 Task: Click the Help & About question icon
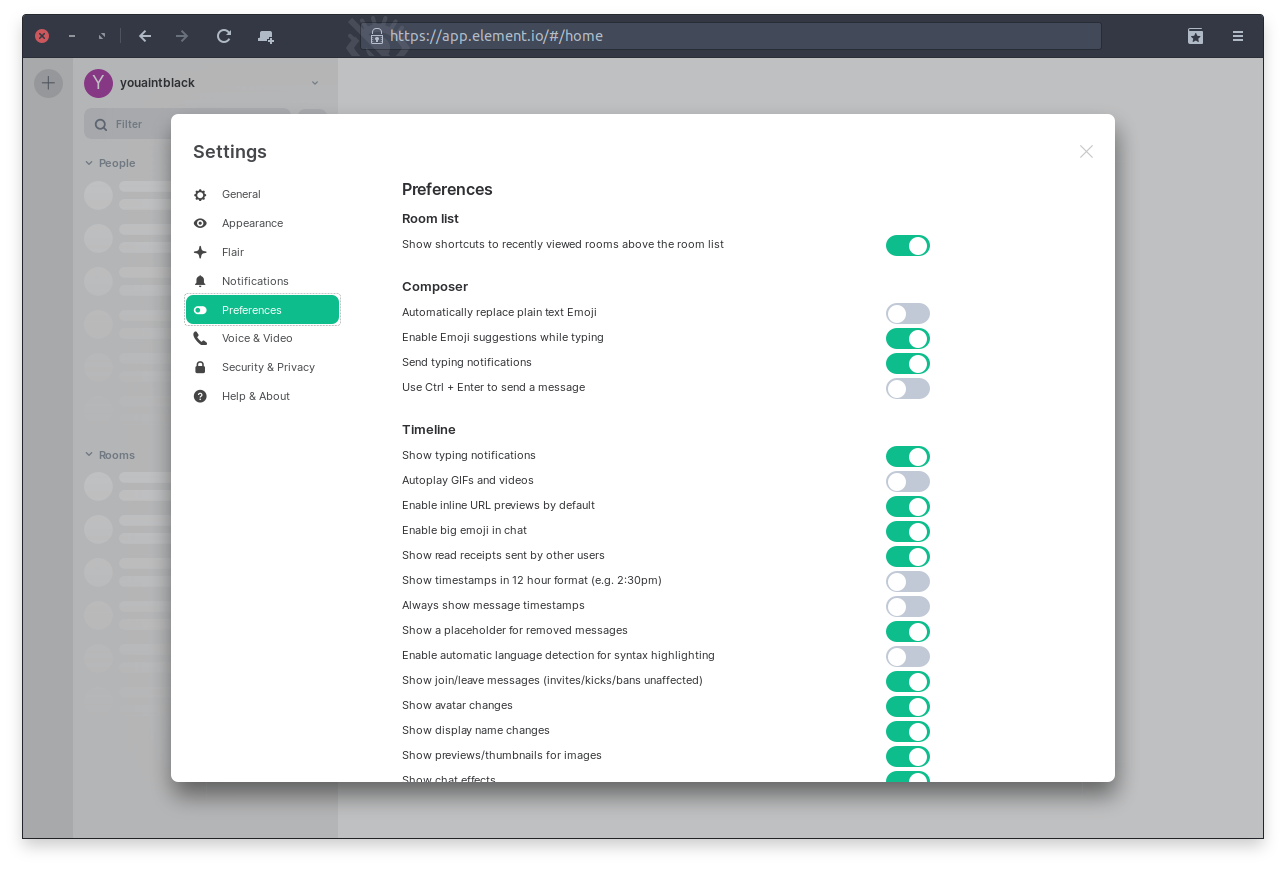pyautogui.click(x=200, y=397)
